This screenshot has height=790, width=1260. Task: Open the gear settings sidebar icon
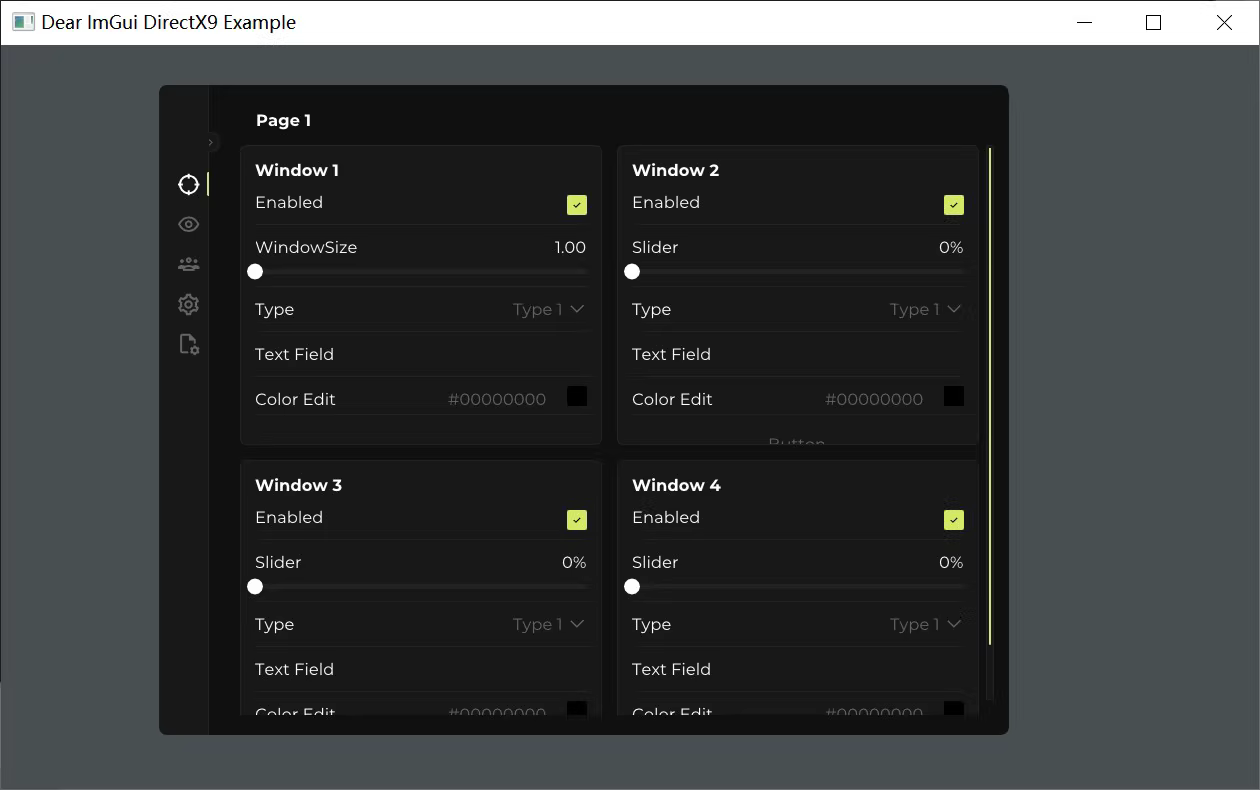(x=188, y=305)
